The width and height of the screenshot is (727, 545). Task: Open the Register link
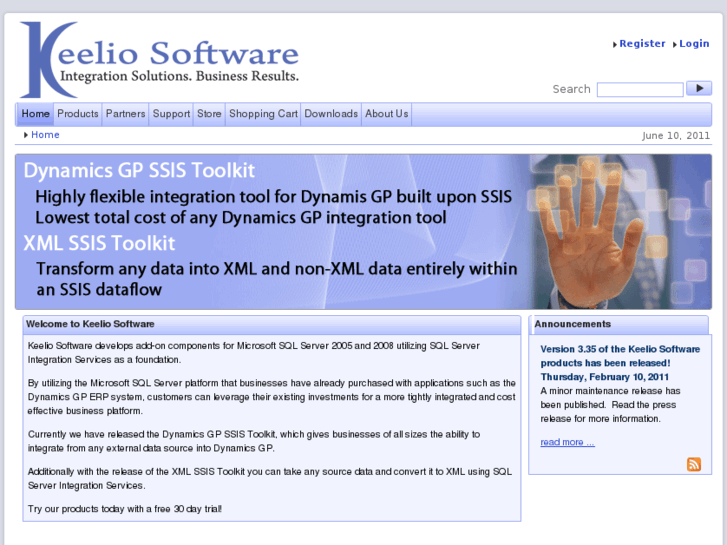pos(642,44)
